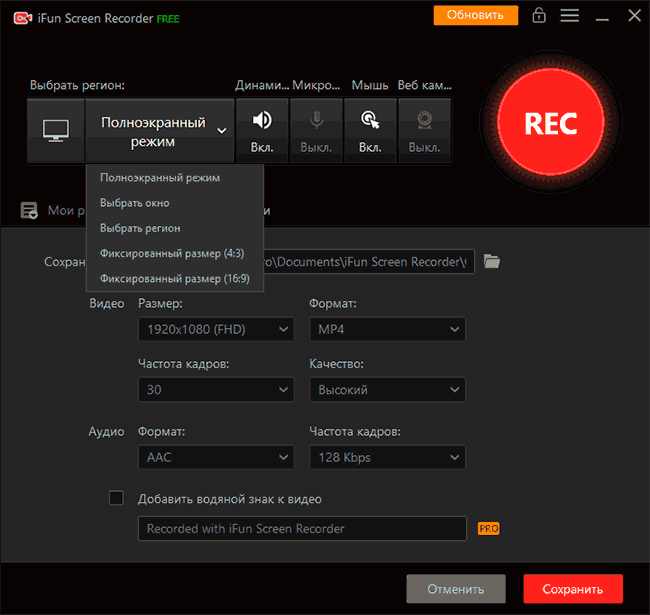Open video format dropdown MP4
This screenshot has height=615, width=650.
(x=387, y=329)
